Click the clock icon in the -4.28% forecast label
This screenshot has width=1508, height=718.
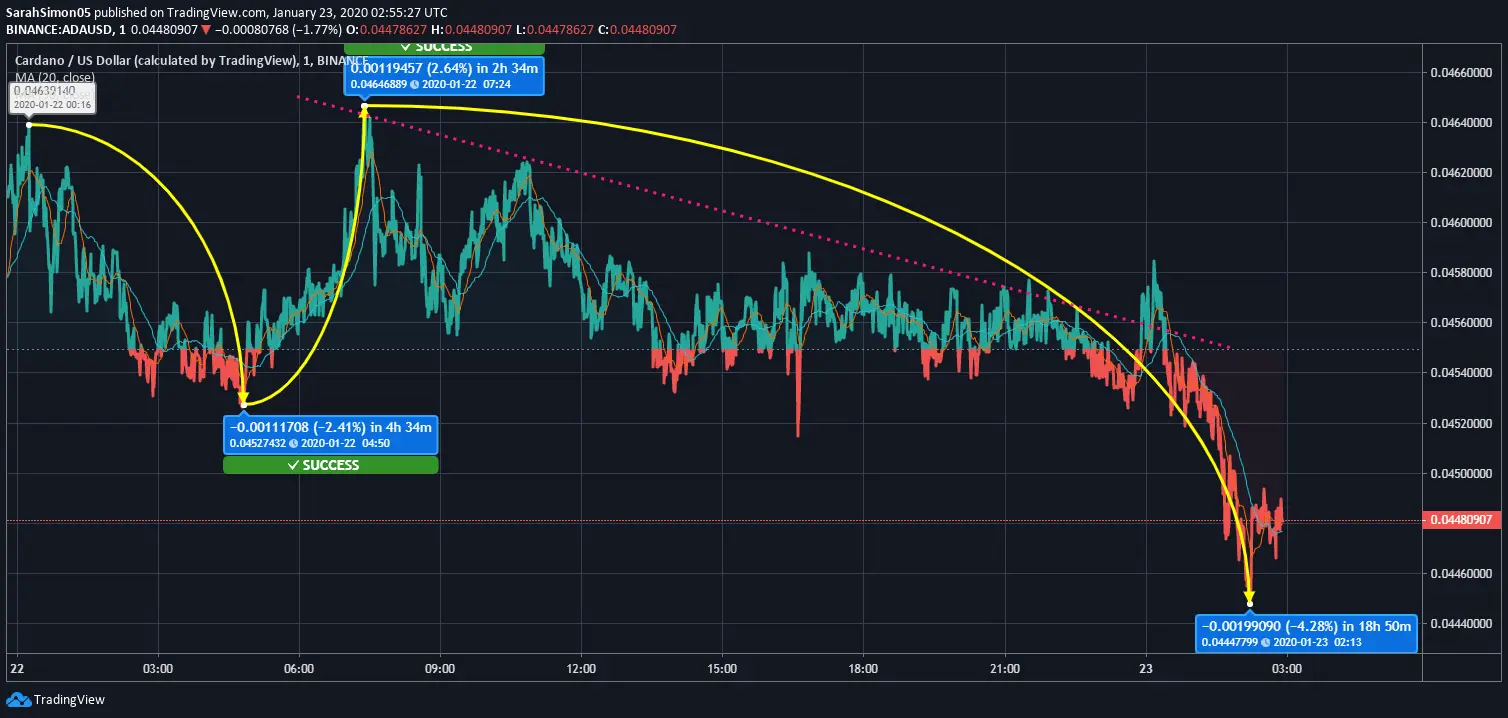pos(1267,642)
